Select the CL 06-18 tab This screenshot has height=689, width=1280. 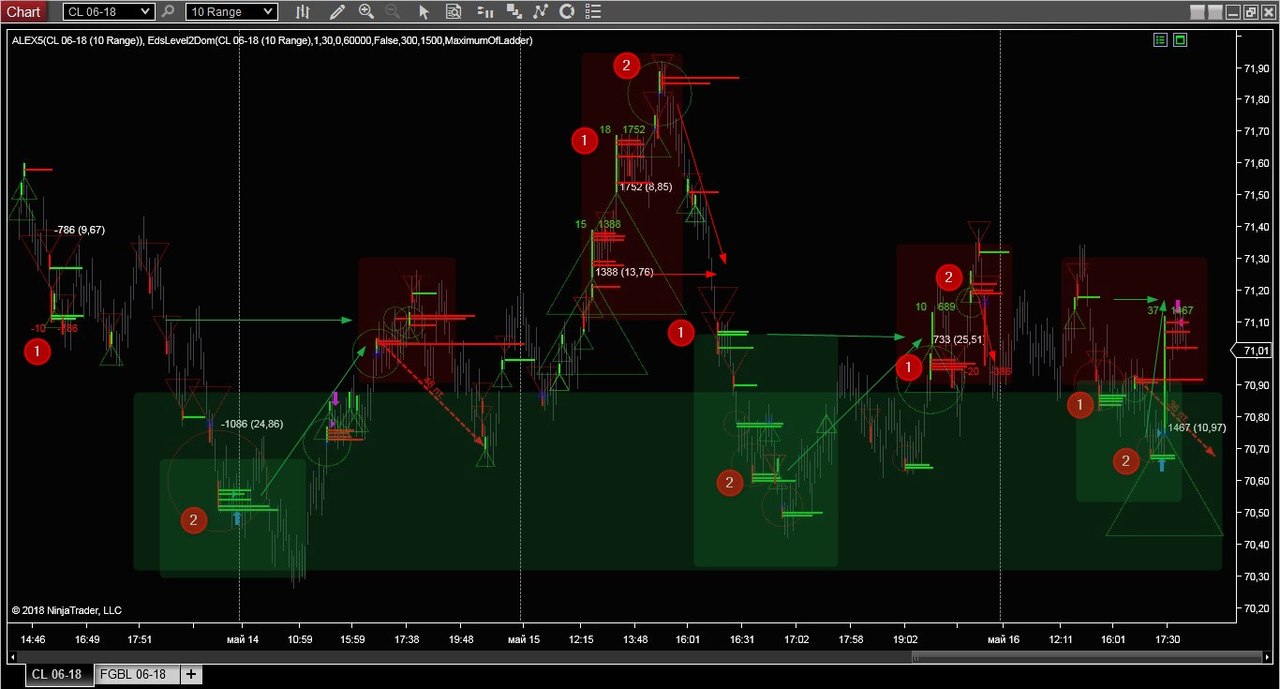click(x=56, y=675)
